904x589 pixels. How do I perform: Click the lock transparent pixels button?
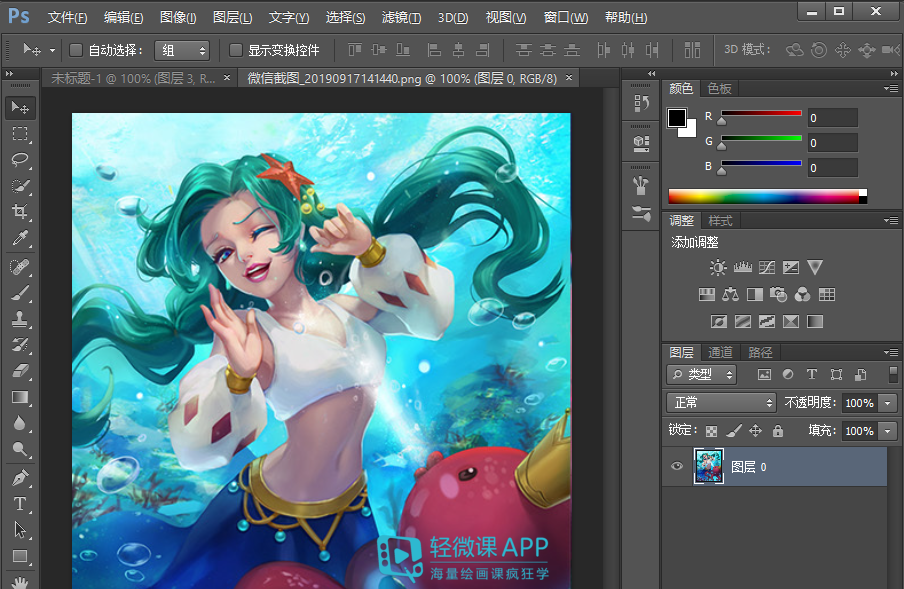[712, 430]
